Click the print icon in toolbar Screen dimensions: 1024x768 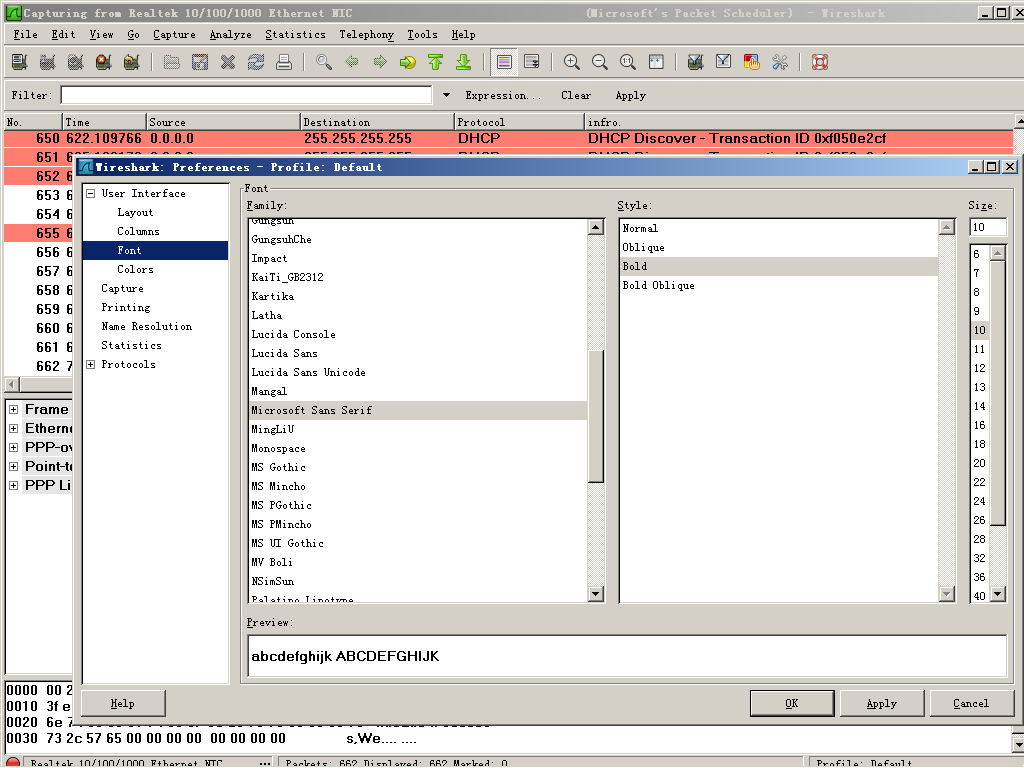click(284, 62)
